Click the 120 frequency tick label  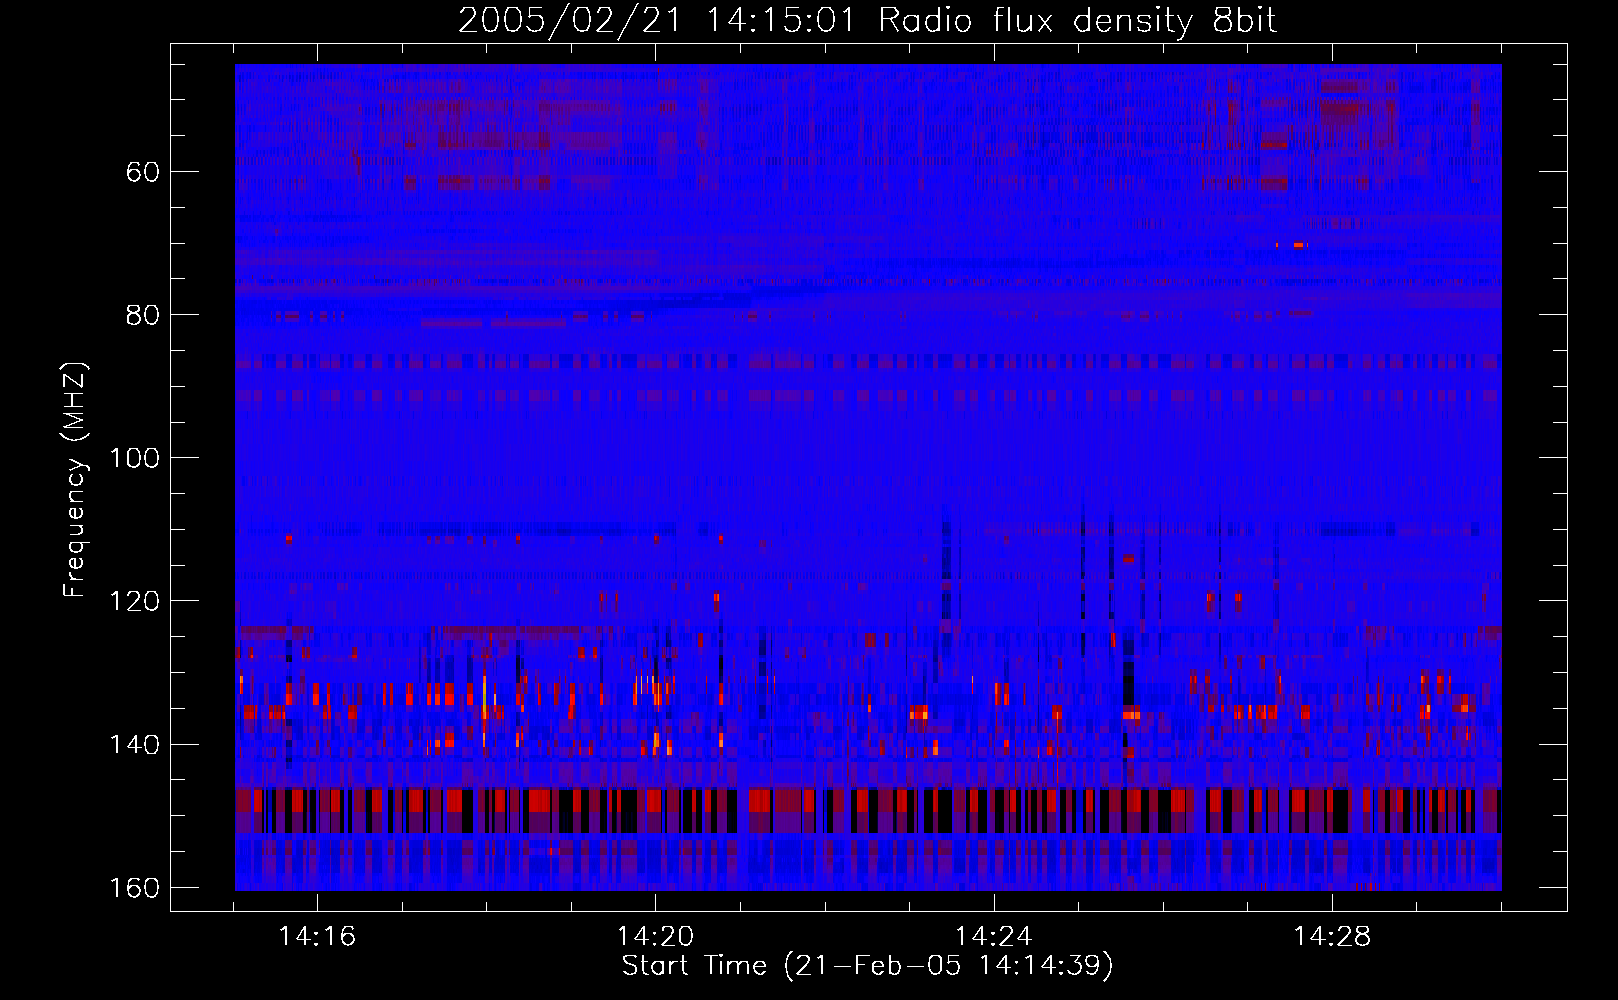[134, 601]
